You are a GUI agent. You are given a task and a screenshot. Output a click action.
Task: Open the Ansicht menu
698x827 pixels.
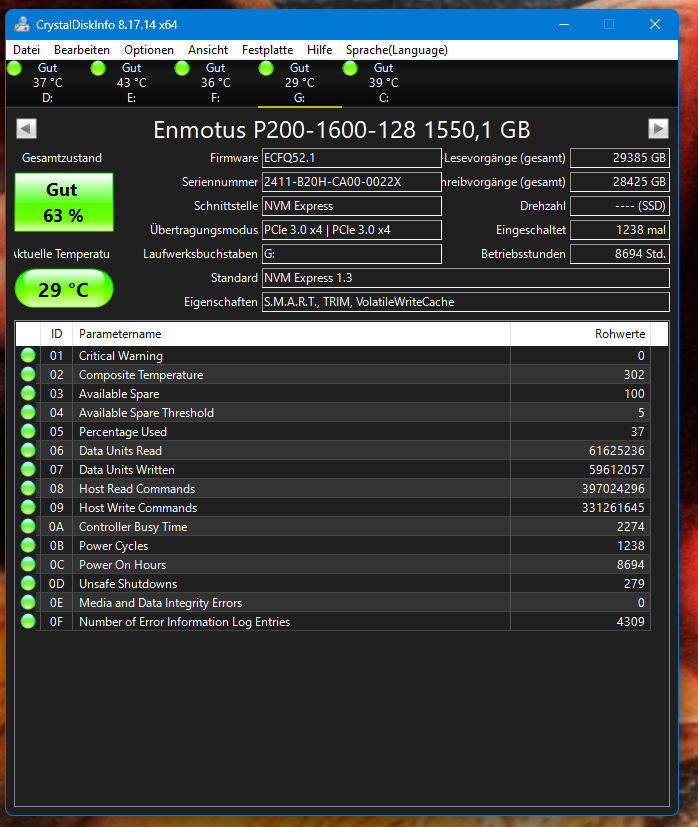(208, 50)
